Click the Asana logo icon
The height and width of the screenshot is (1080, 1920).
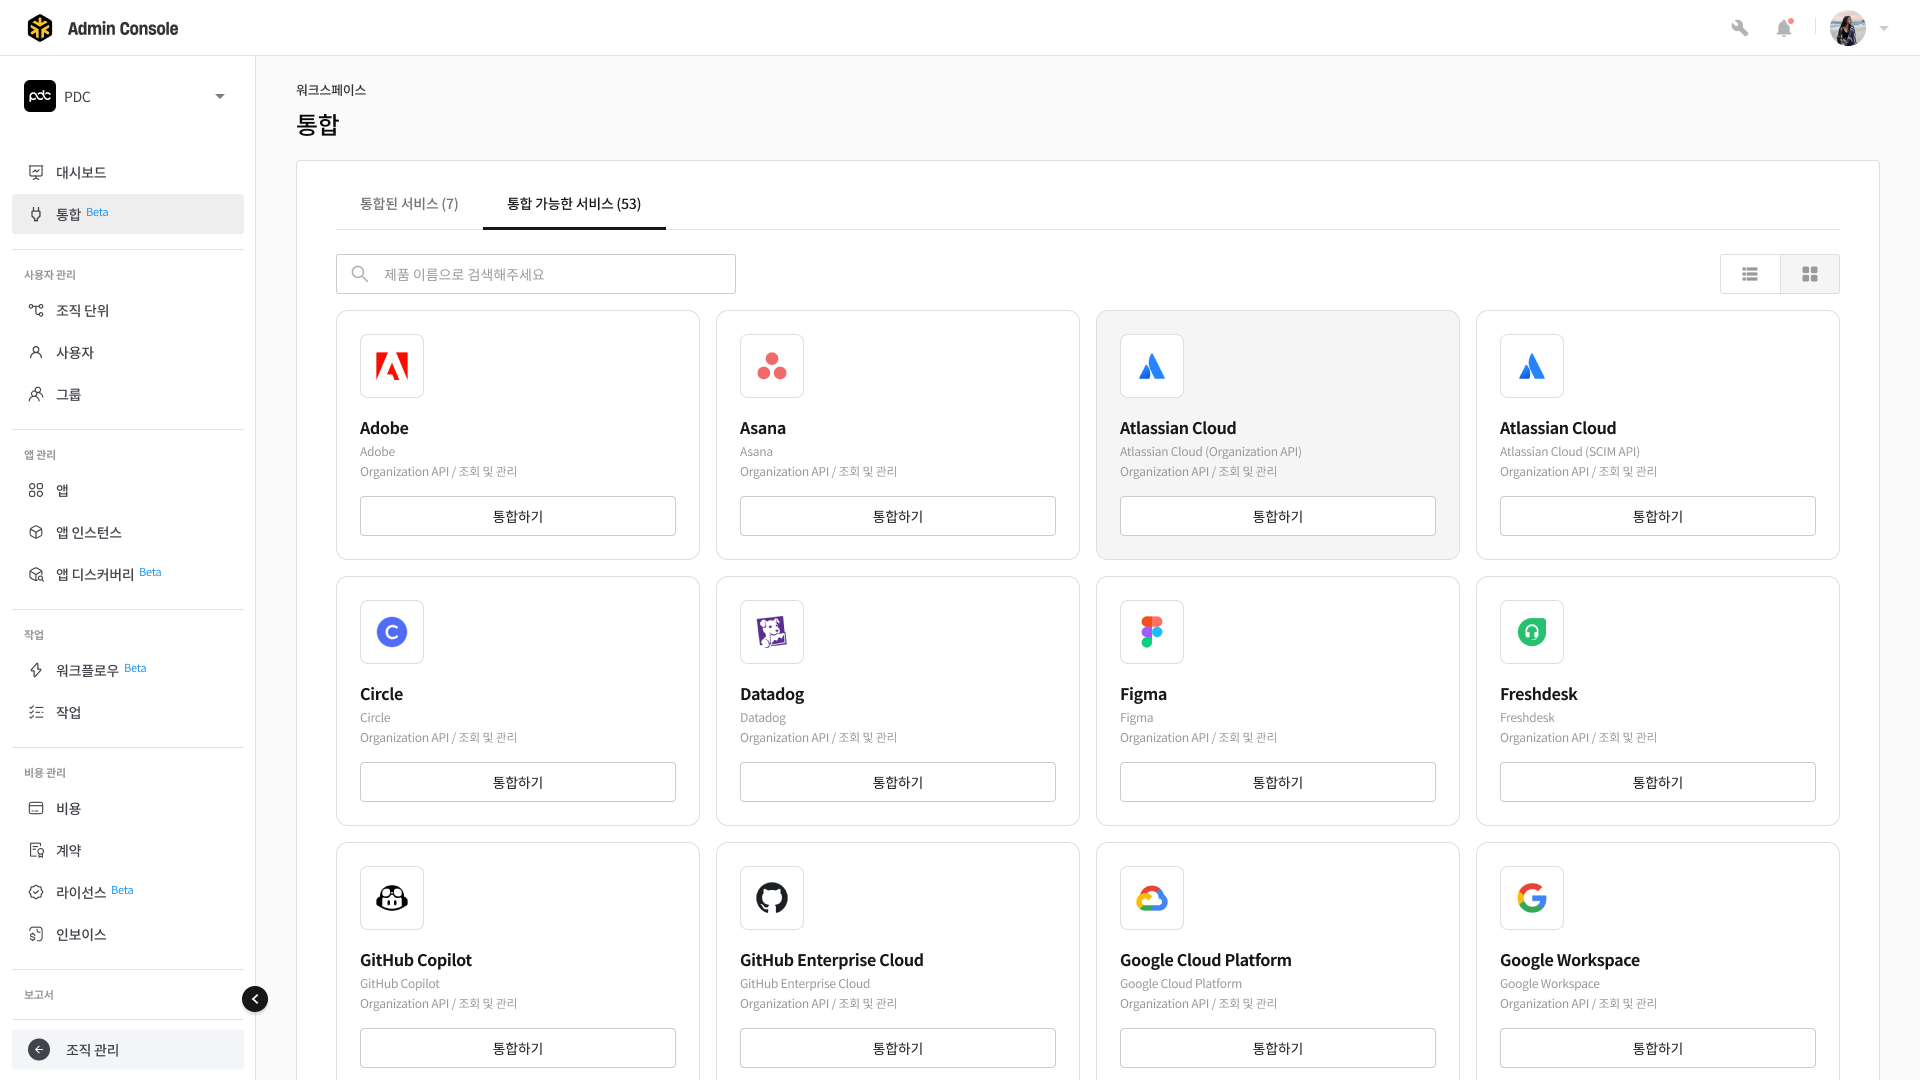click(x=772, y=366)
